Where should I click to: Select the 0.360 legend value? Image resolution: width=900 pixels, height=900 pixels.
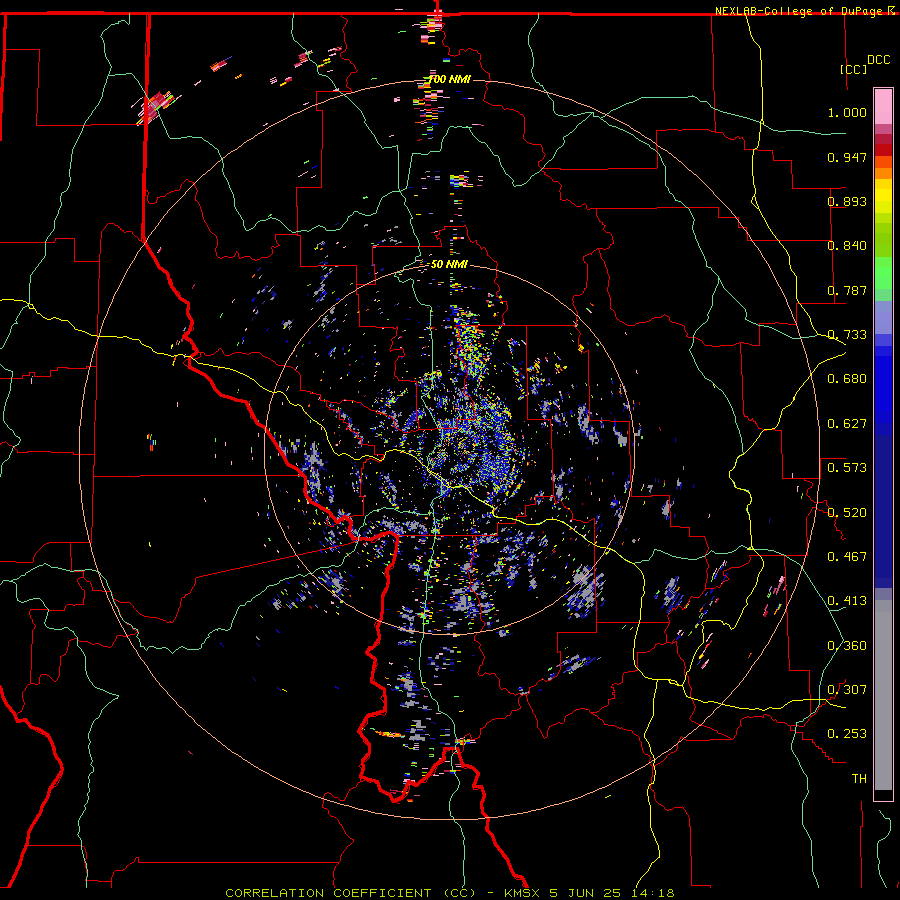tap(847, 646)
